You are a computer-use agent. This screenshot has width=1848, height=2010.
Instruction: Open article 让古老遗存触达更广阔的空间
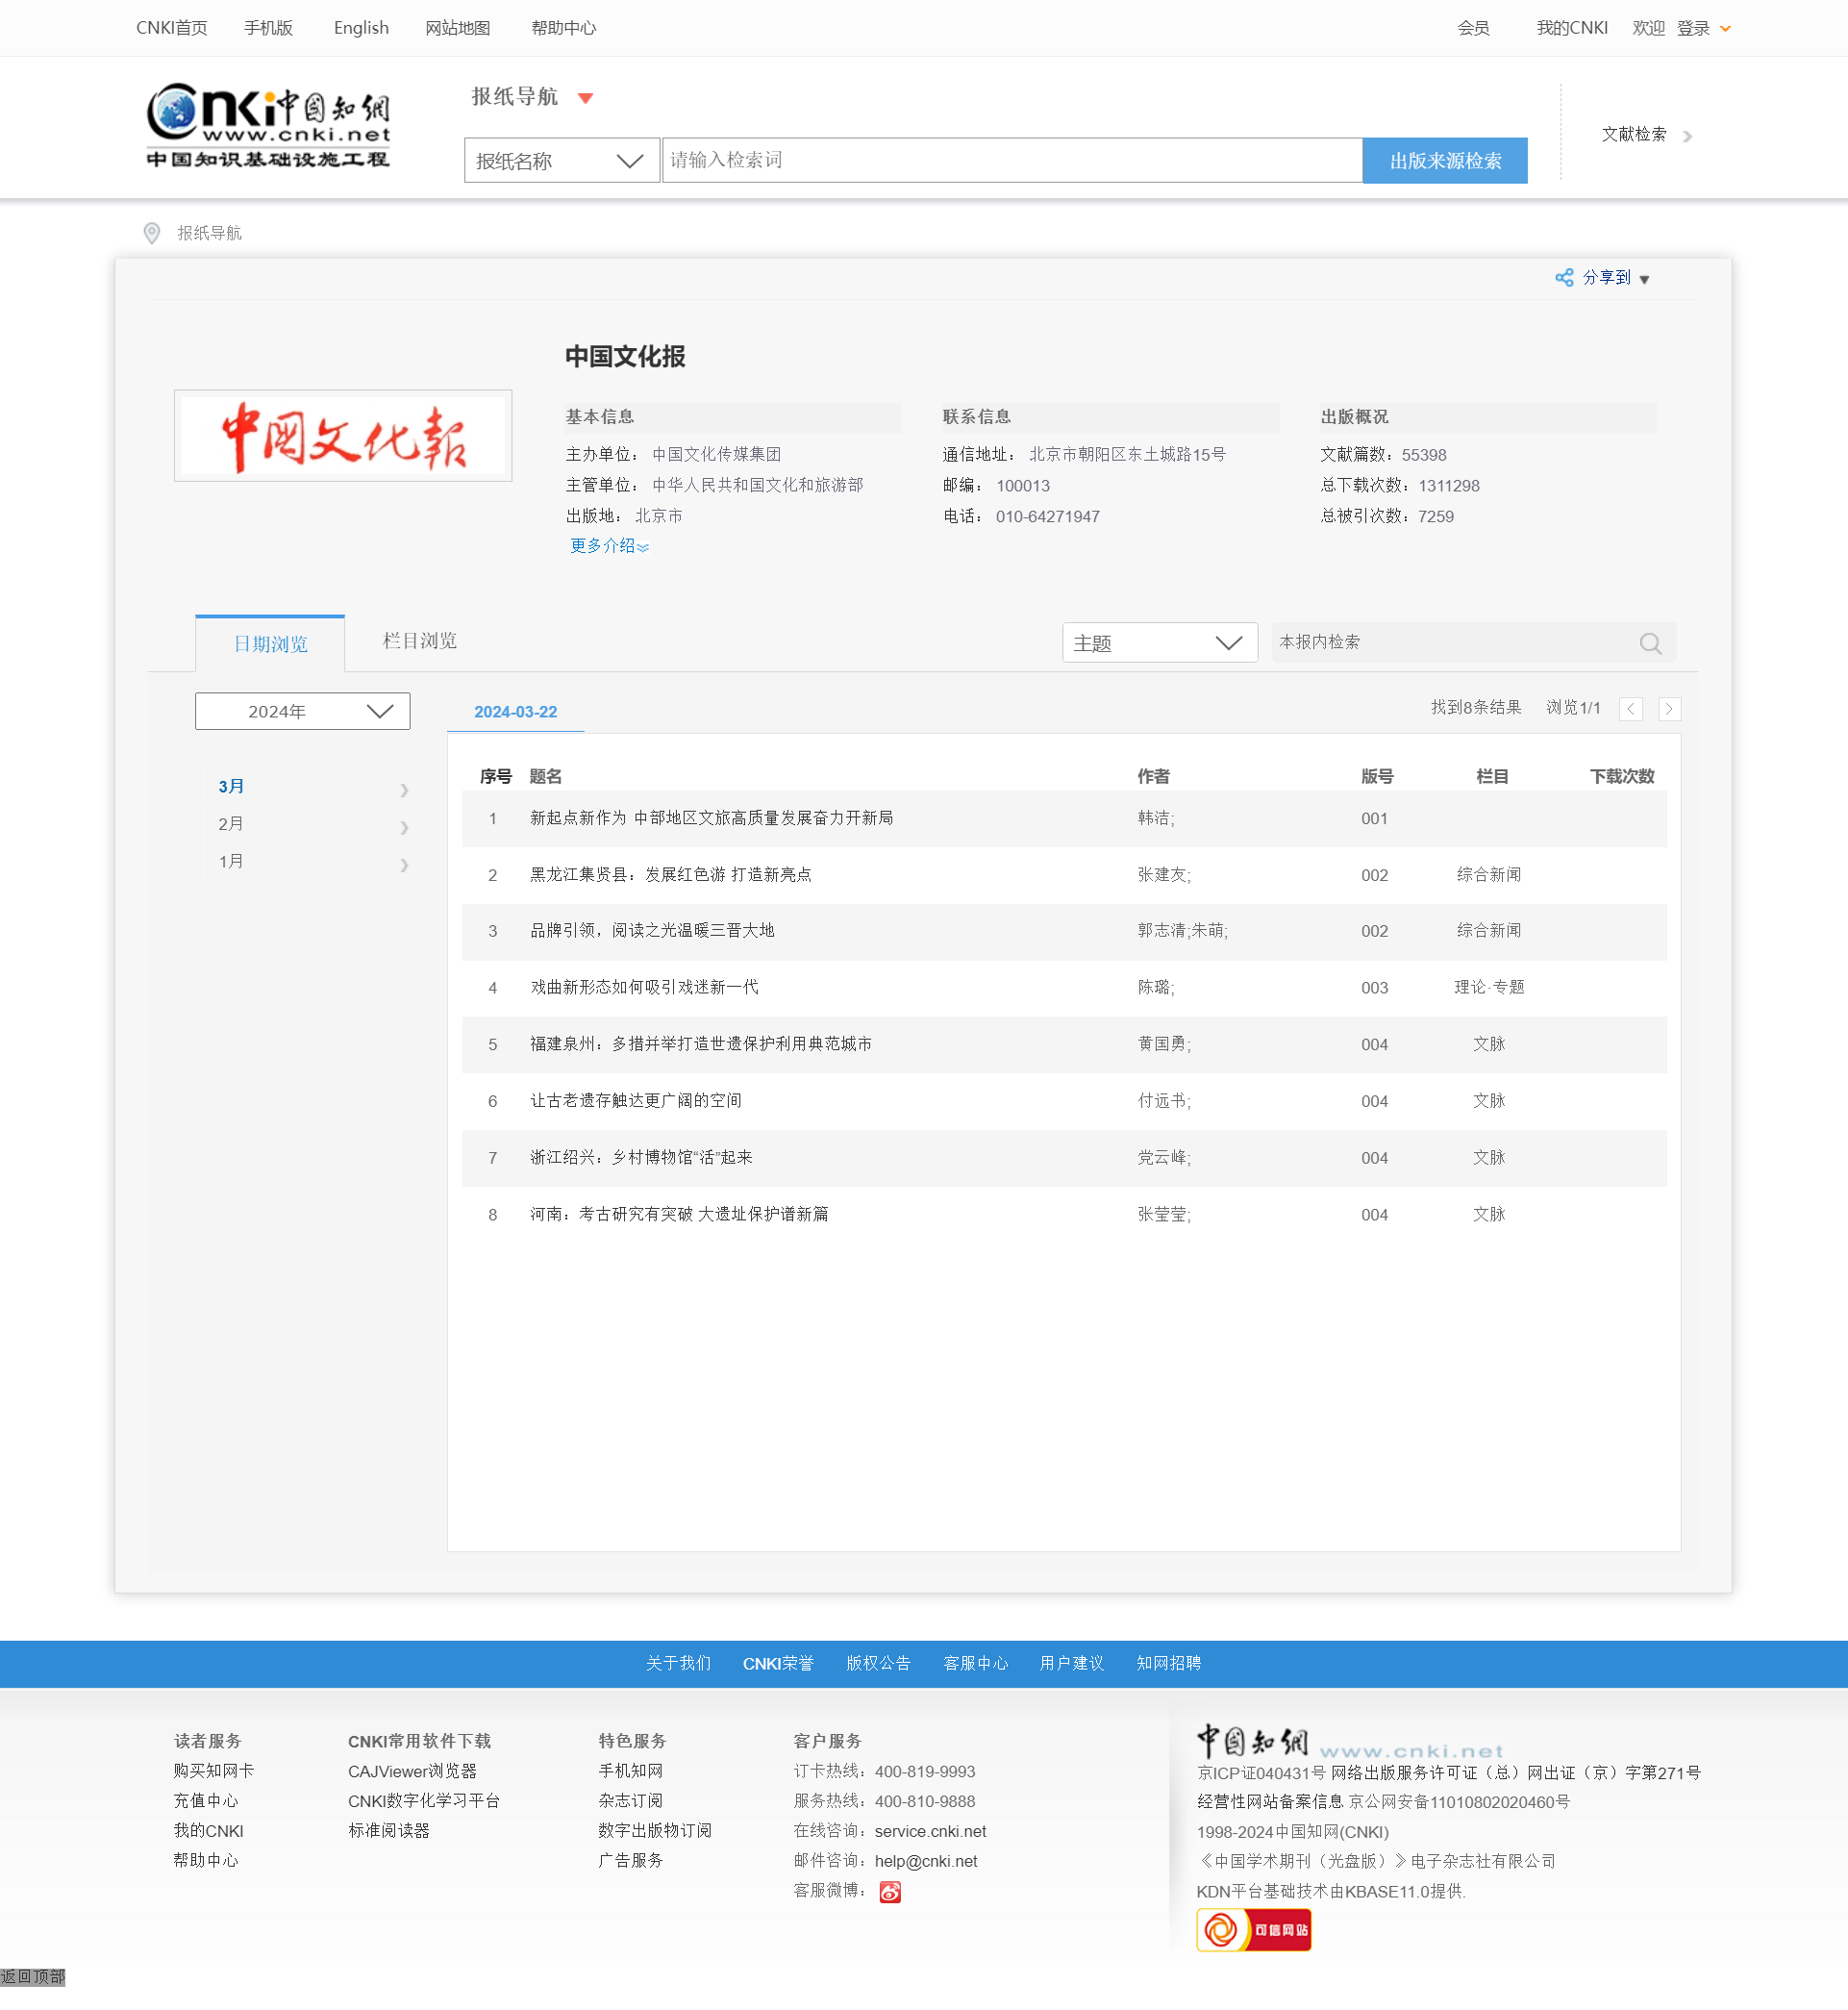(x=635, y=1101)
